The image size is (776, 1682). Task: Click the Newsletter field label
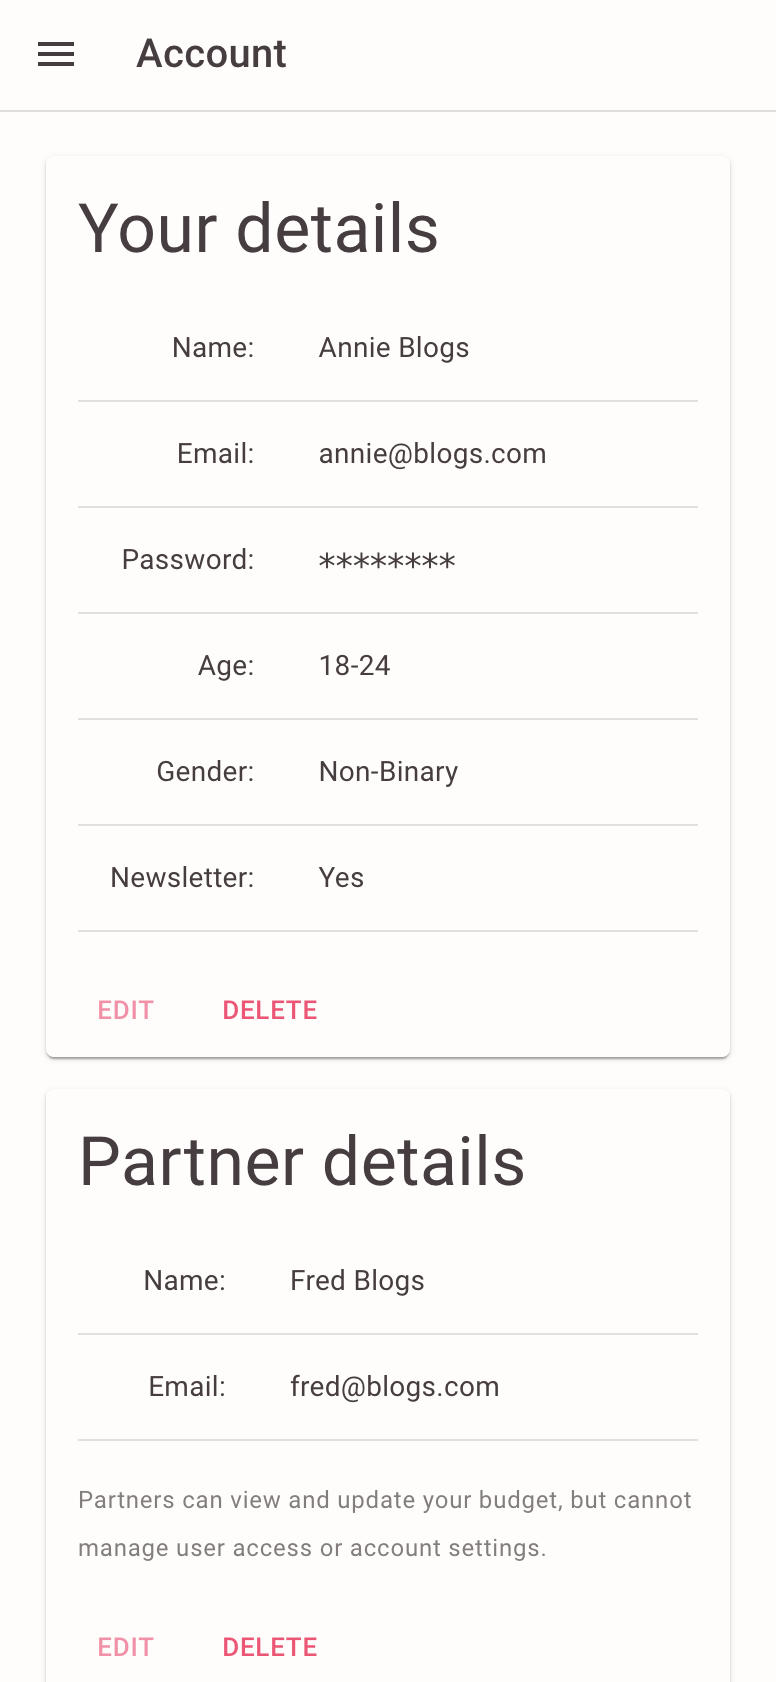pyautogui.click(x=182, y=878)
